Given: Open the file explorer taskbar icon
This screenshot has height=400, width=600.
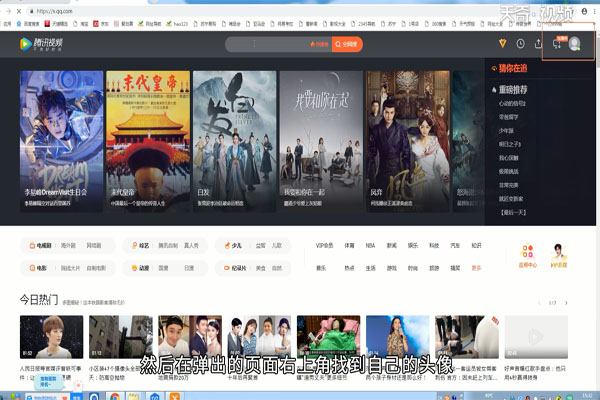Looking at the screenshot, I should 134,396.
